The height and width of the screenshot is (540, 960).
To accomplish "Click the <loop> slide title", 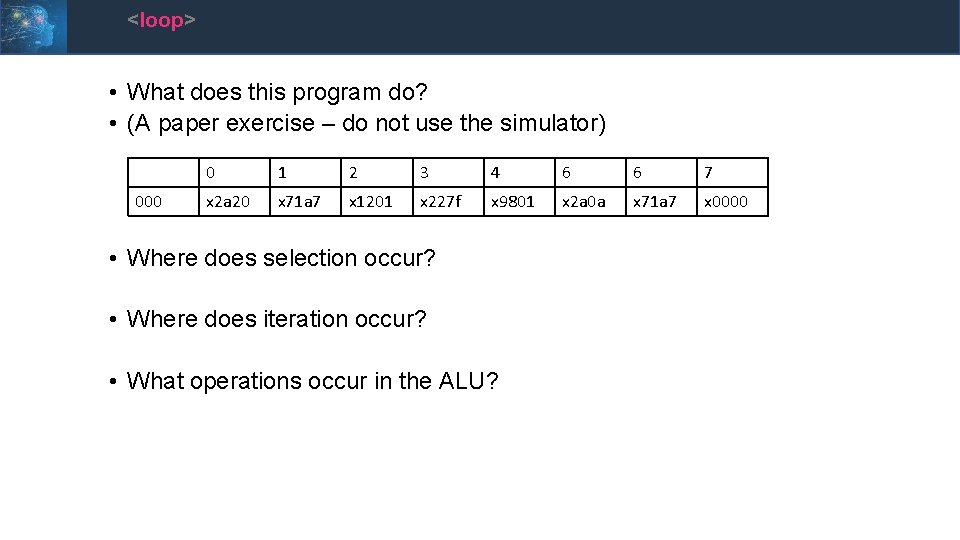I will click(161, 20).
